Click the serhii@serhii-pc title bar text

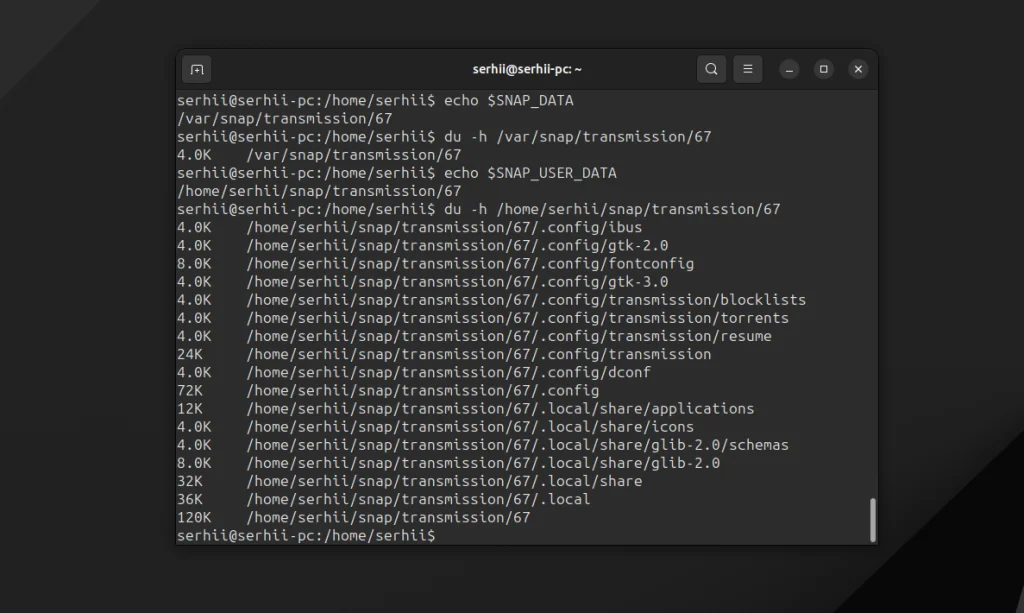(x=527, y=69)
